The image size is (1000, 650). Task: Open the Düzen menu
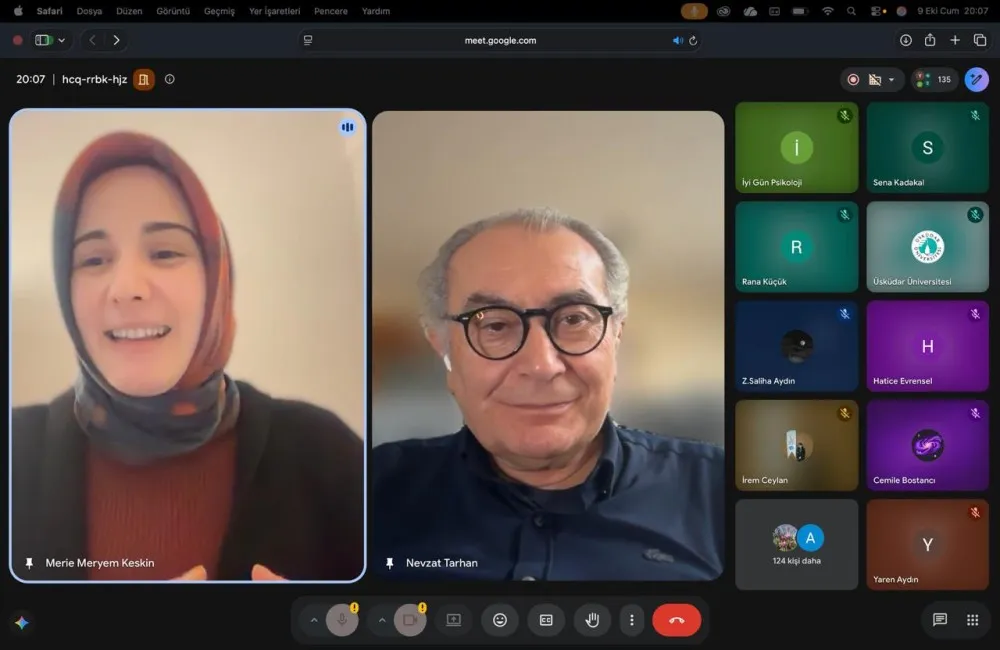click(x=129, y=11)
